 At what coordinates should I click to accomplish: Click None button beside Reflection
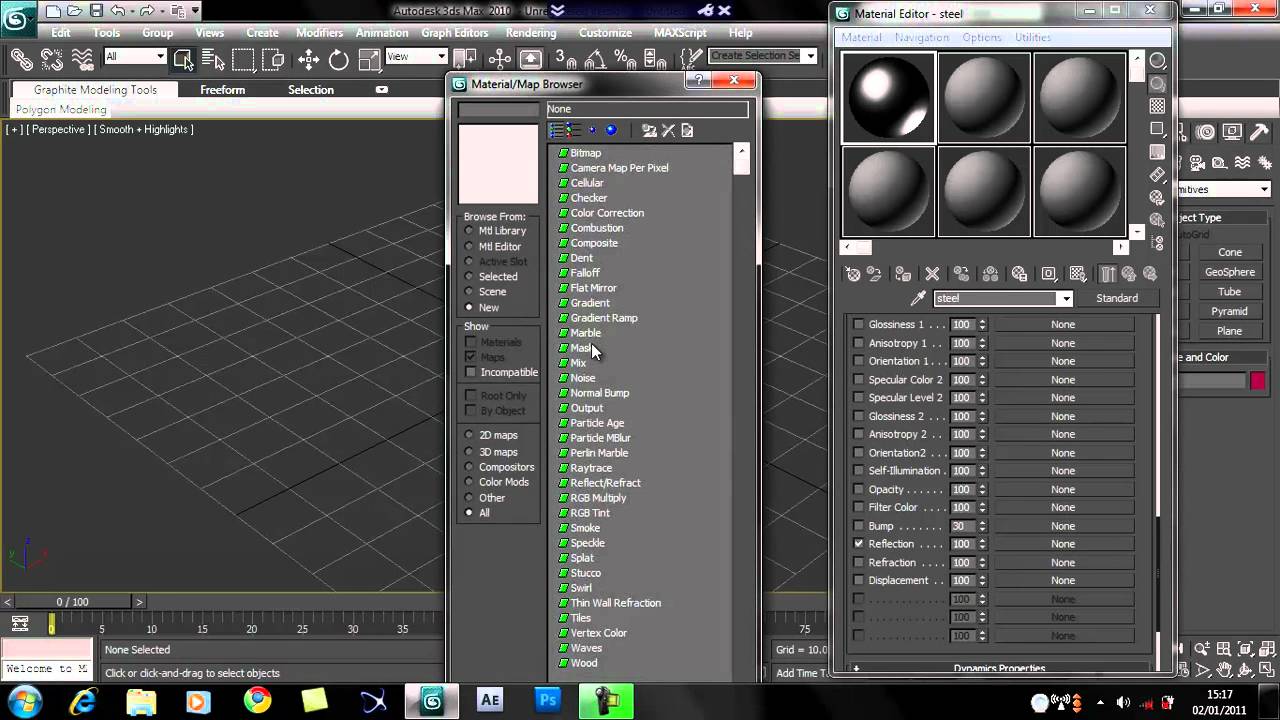pyautogui.click(x=1063, y=544)
